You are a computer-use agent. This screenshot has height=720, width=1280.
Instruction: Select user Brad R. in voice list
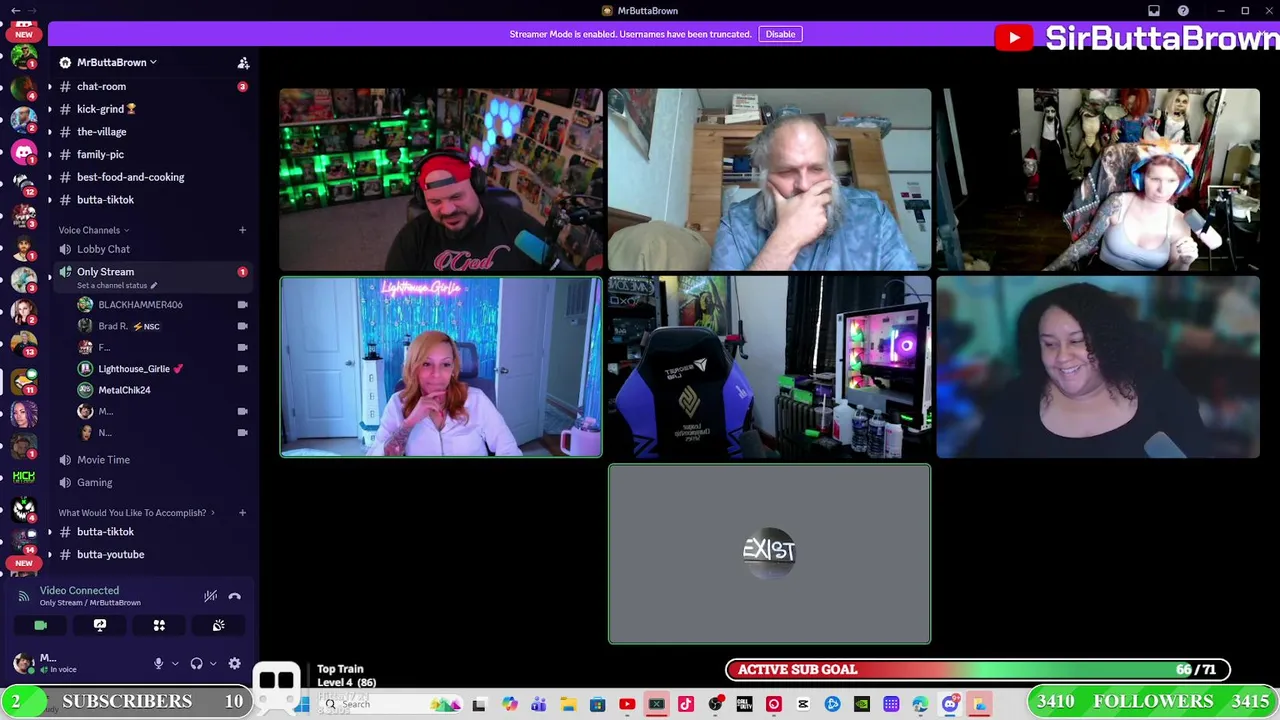click(x=128, y=326)
